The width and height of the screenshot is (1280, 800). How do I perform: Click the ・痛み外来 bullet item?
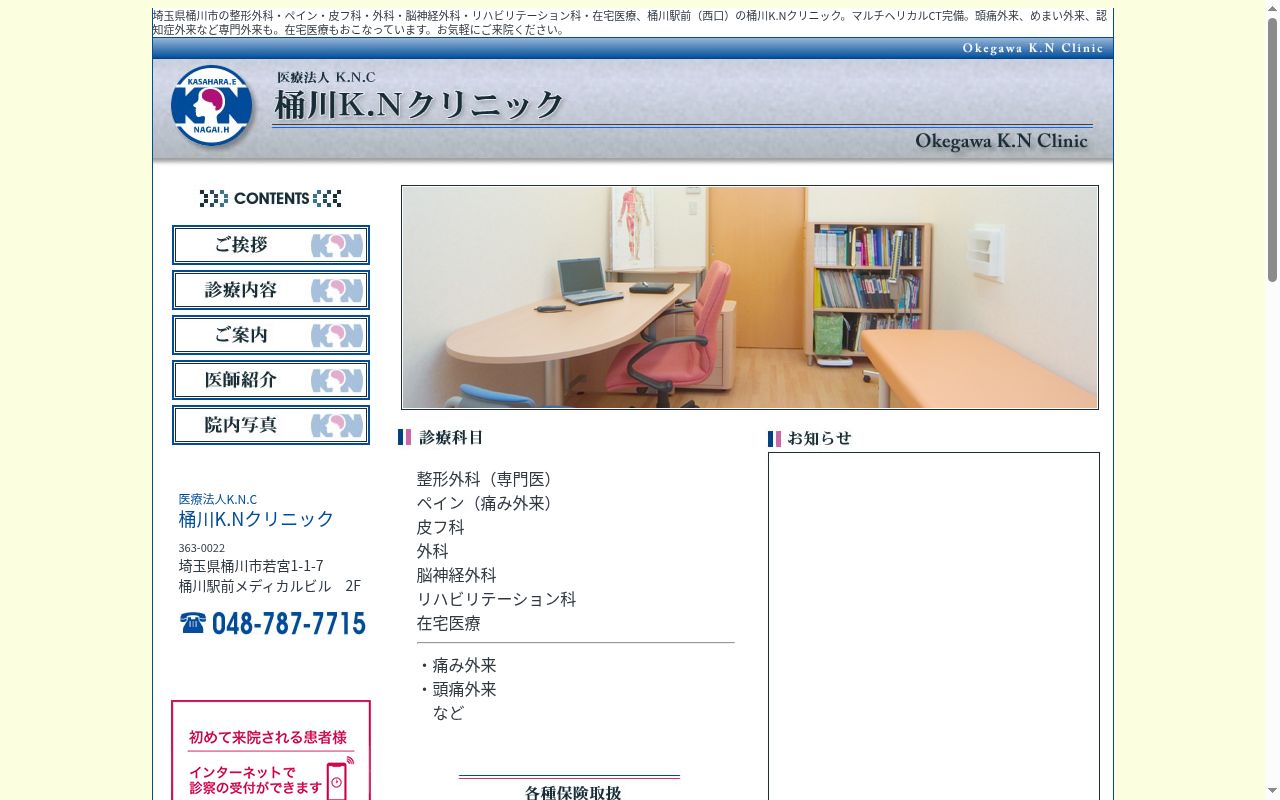[457, 665]
